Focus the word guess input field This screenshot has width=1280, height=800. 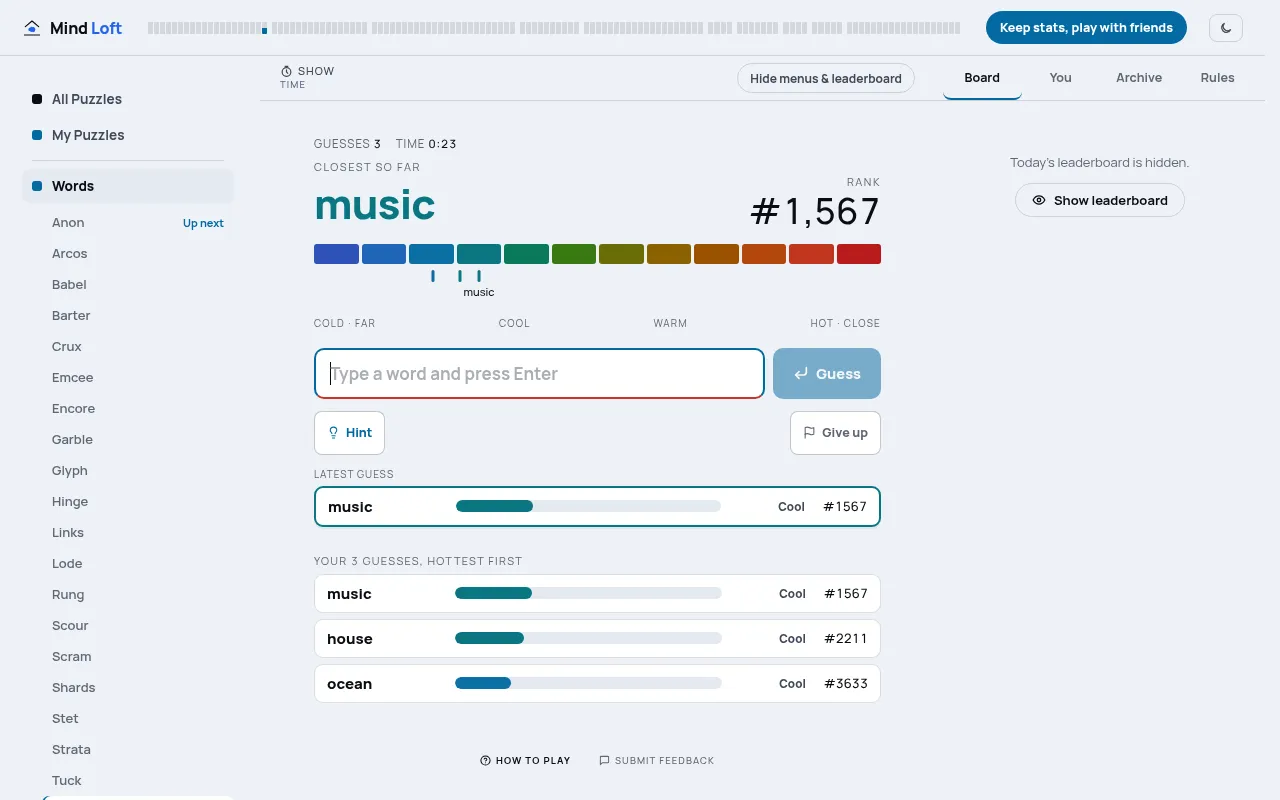point(539,374)
